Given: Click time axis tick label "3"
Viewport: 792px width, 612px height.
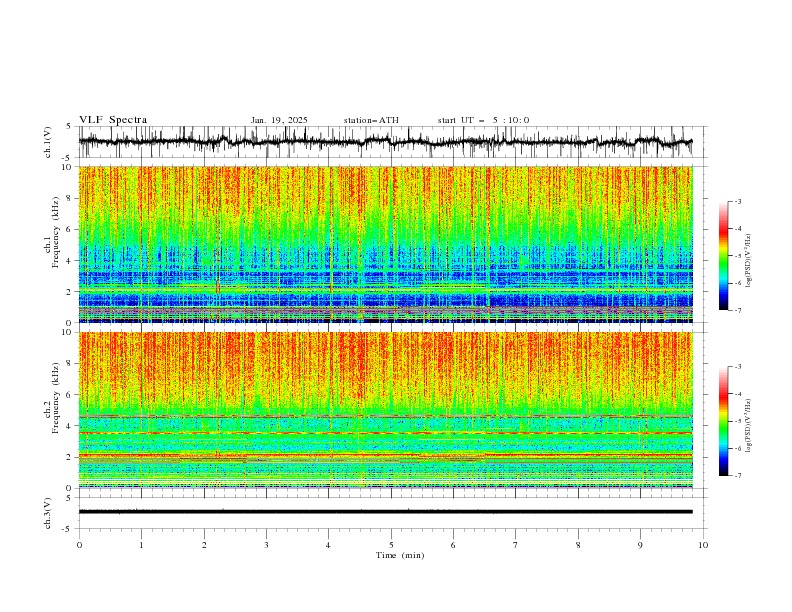Looking at the screenshot, I should pyautogui.click(x=266, y=545).
